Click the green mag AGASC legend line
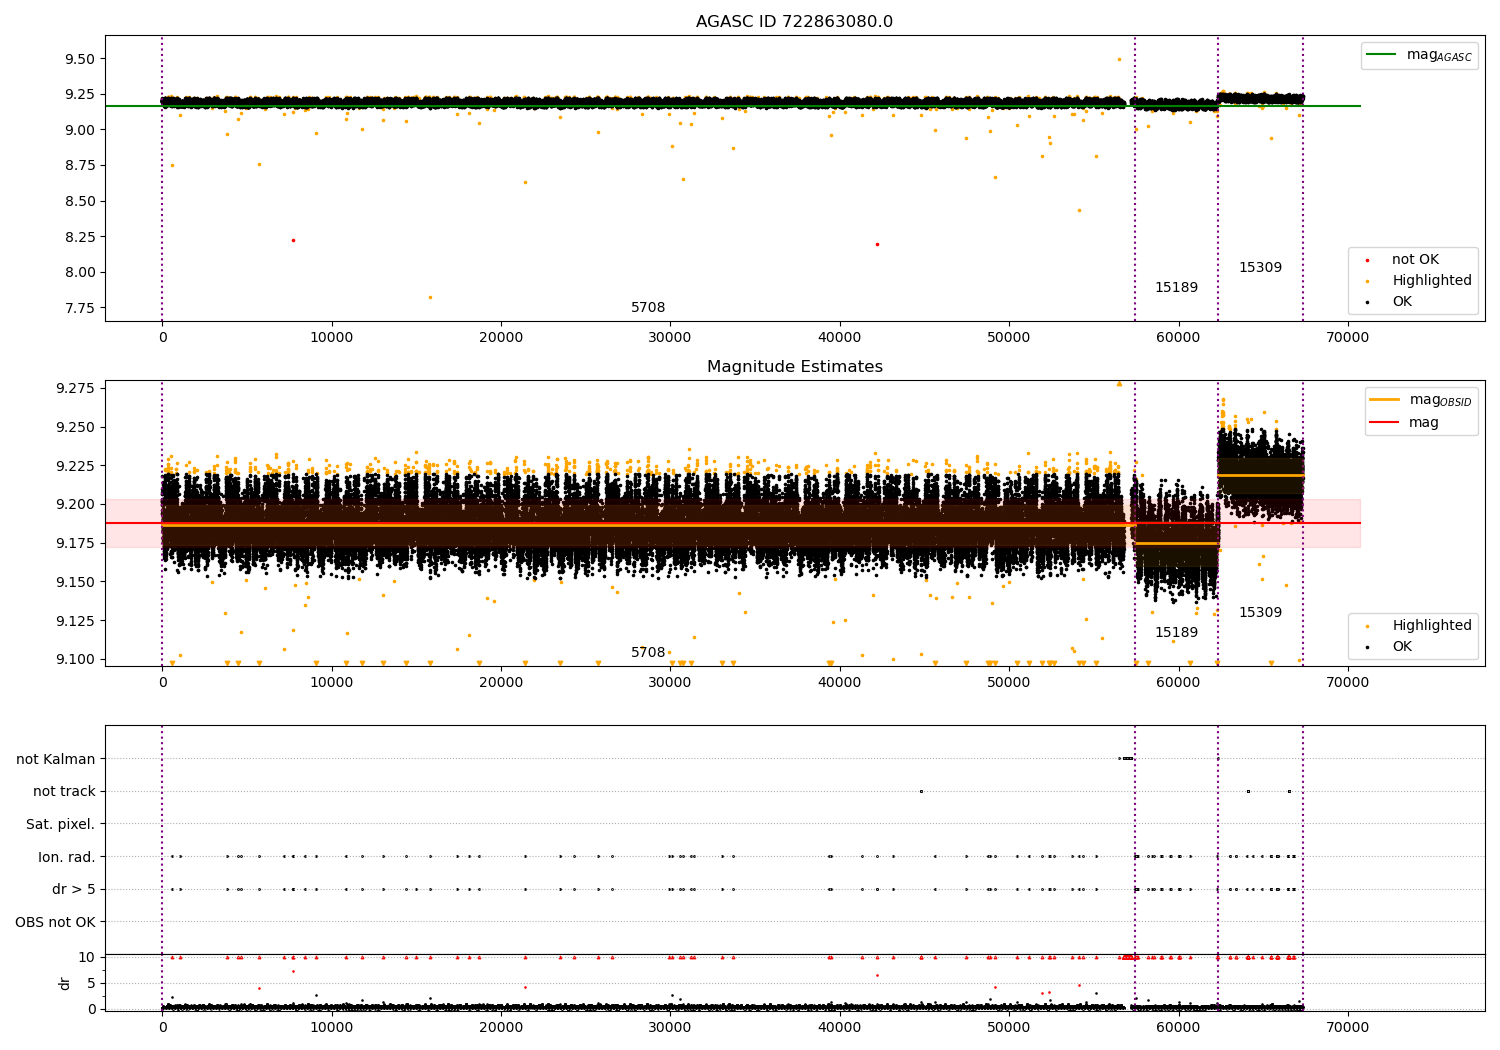The height and width of the screenshot is (1050, 1500). (1383, 55)
